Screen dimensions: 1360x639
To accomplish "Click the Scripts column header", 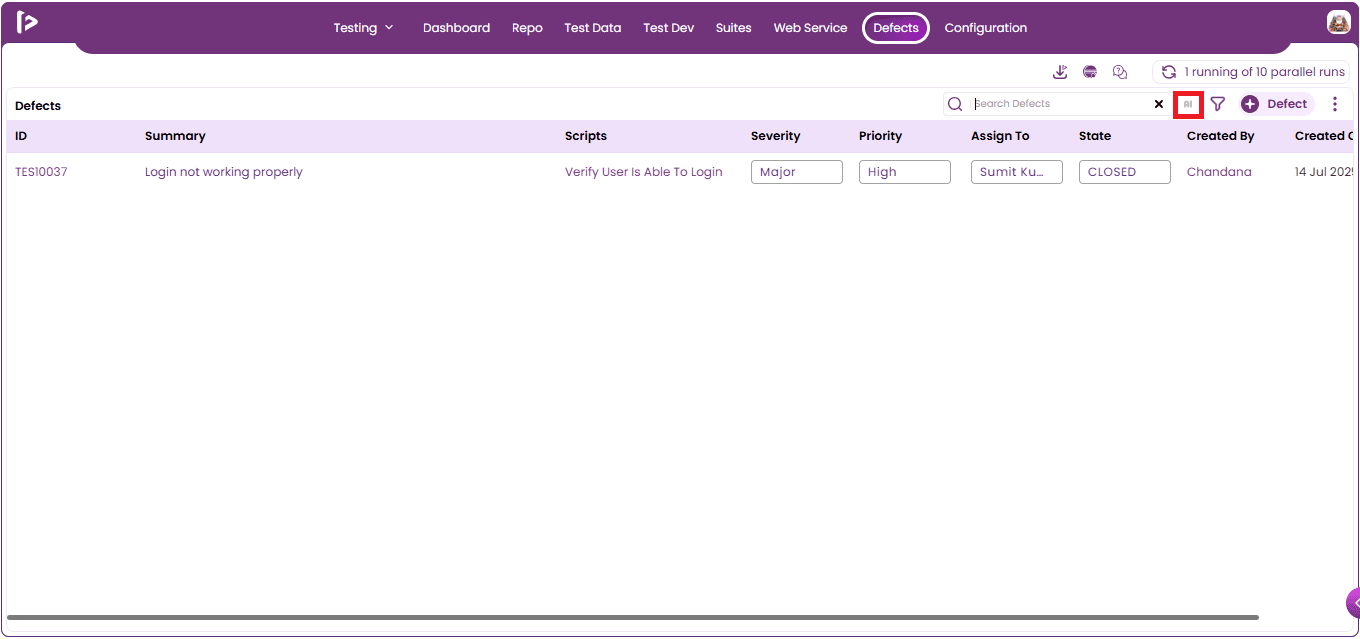I will (x=586, y=136).
